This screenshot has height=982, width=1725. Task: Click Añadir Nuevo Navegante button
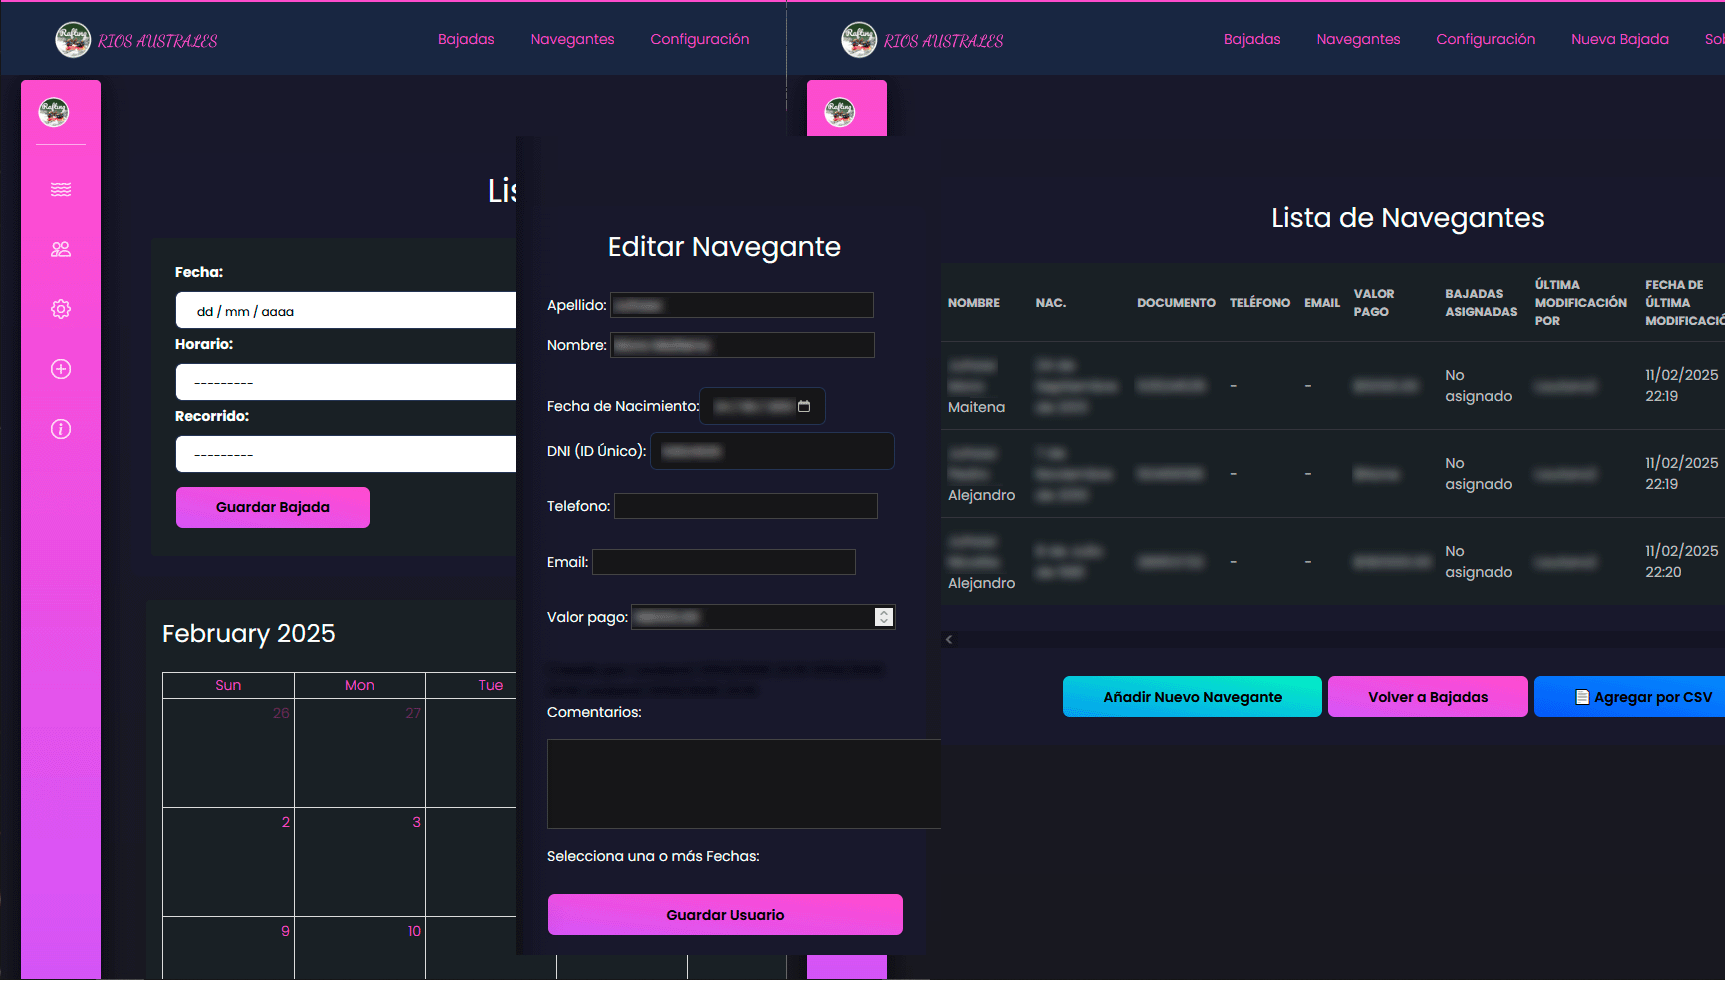point(1192,697)
